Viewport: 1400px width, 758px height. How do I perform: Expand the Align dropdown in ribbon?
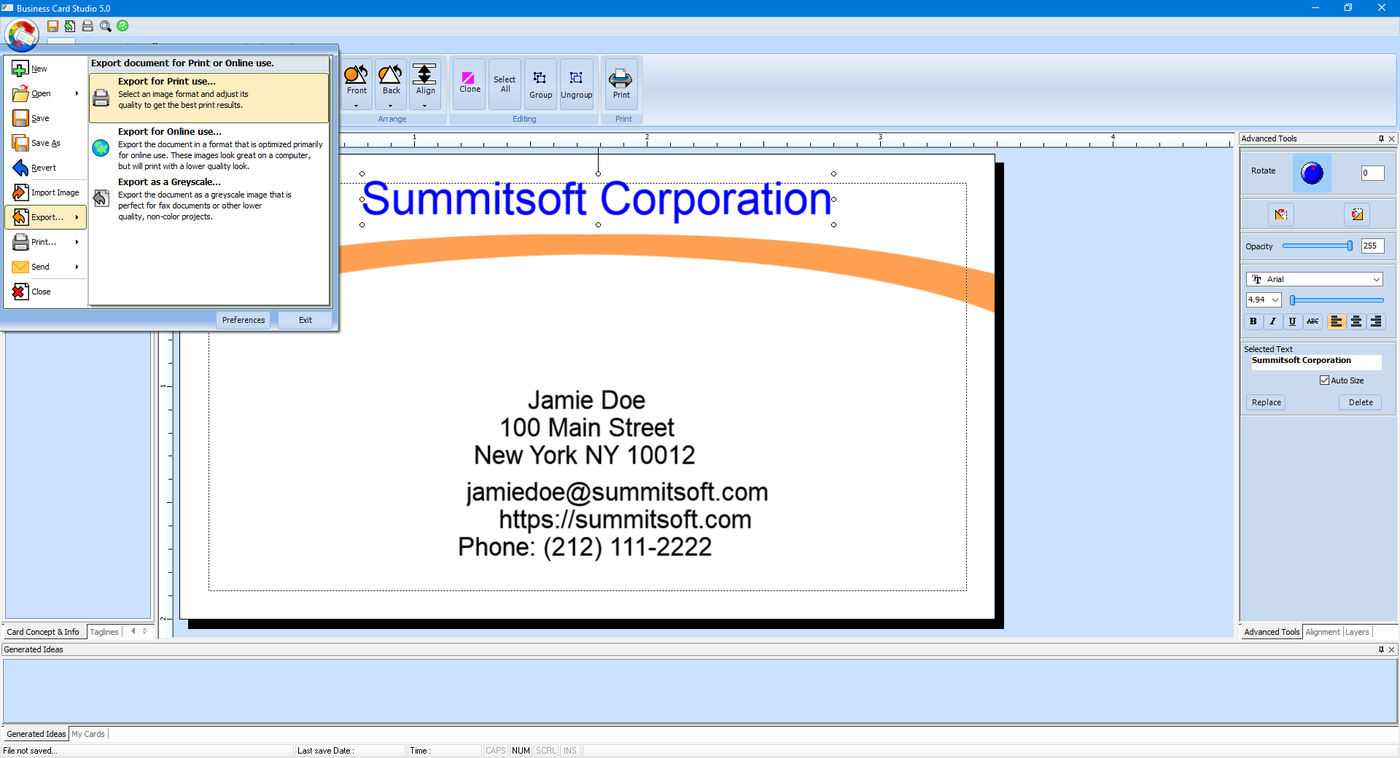[425, 104]
